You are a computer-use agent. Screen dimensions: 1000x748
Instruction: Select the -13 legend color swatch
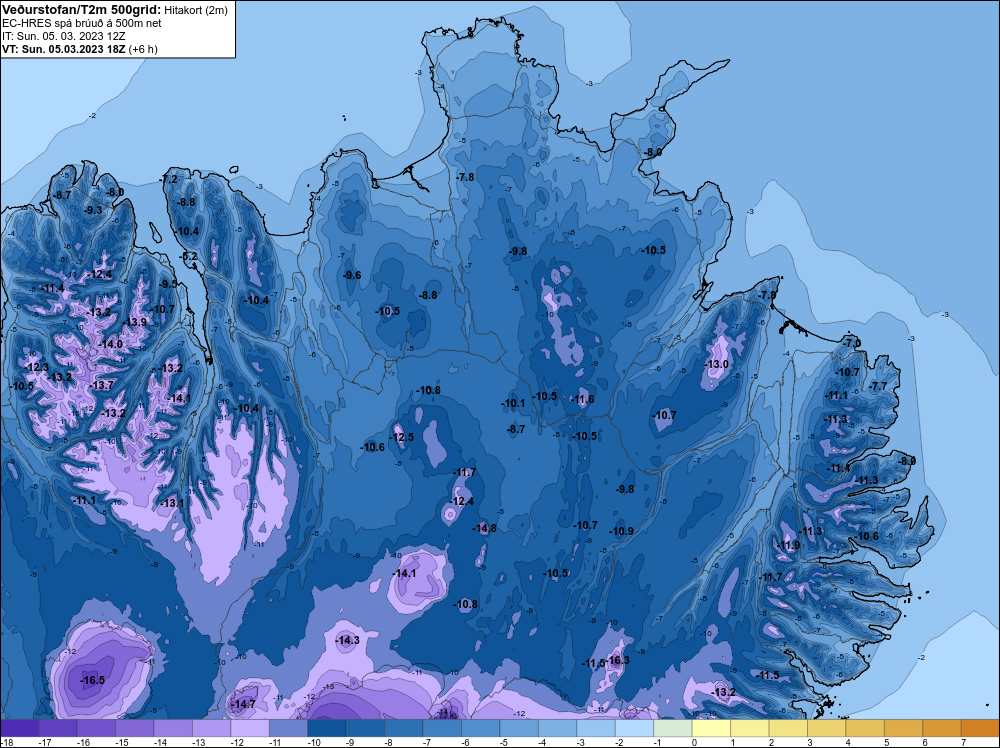pos(211,728)
